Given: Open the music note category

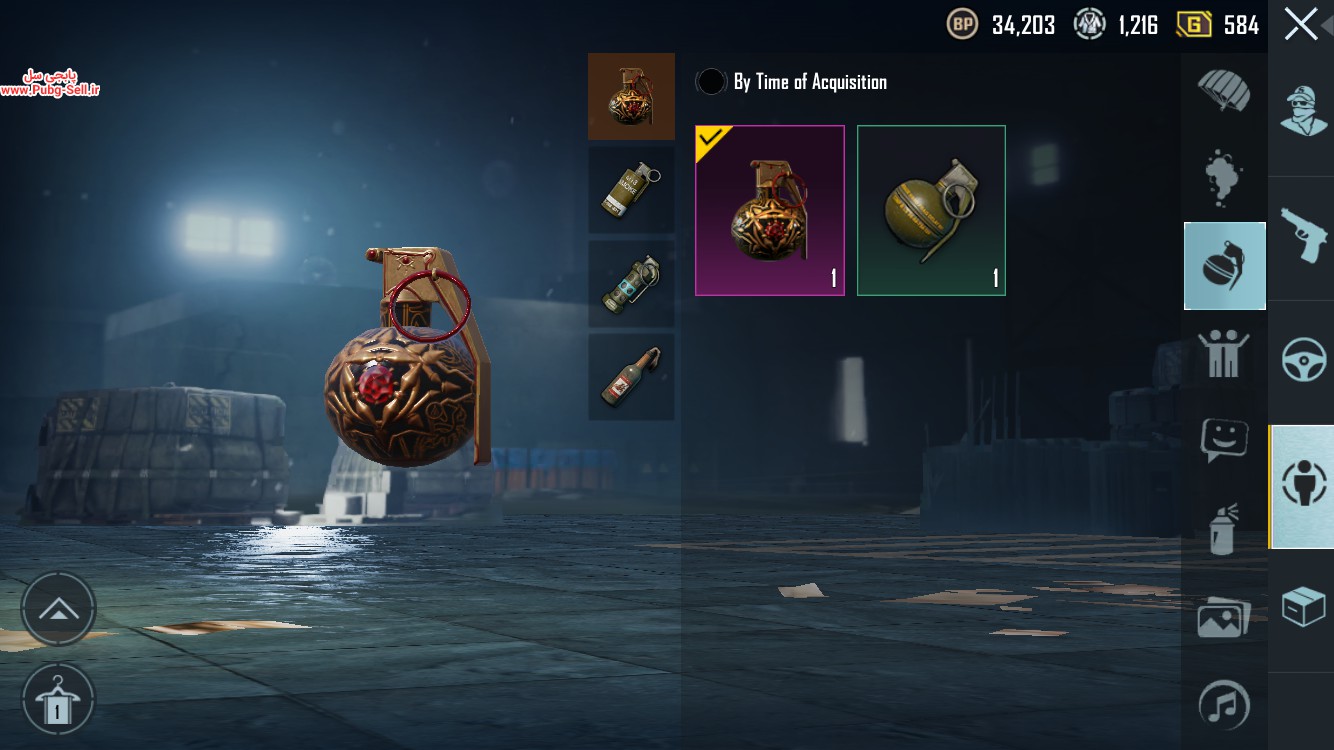Looking at the screenshot, I should pos(1224,705).
